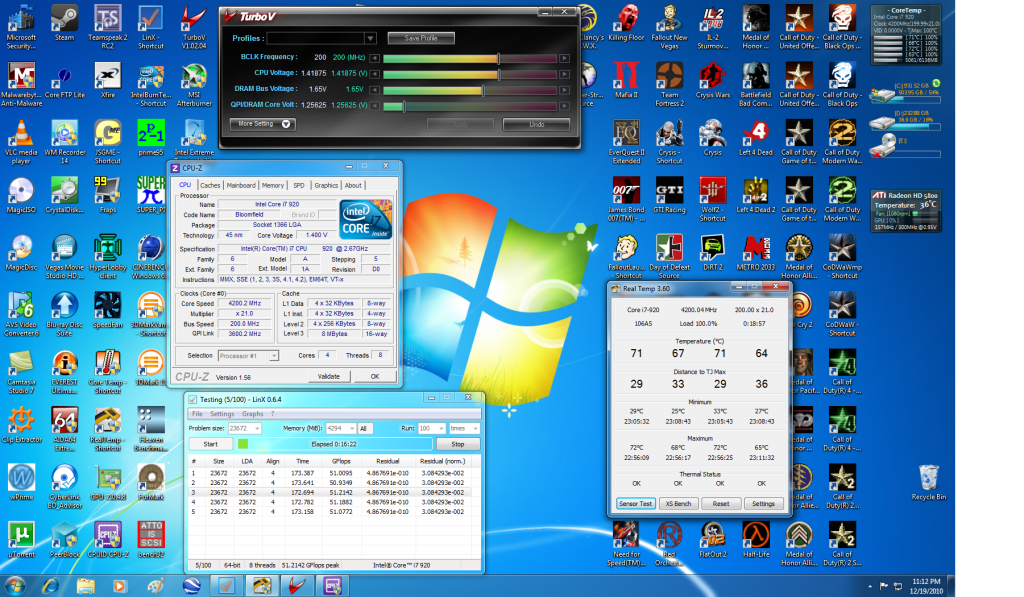Open the Killing Floor game icon
Image resolution: width=1024 pixels, height=597 pixels.
click(x=626, y=22)
